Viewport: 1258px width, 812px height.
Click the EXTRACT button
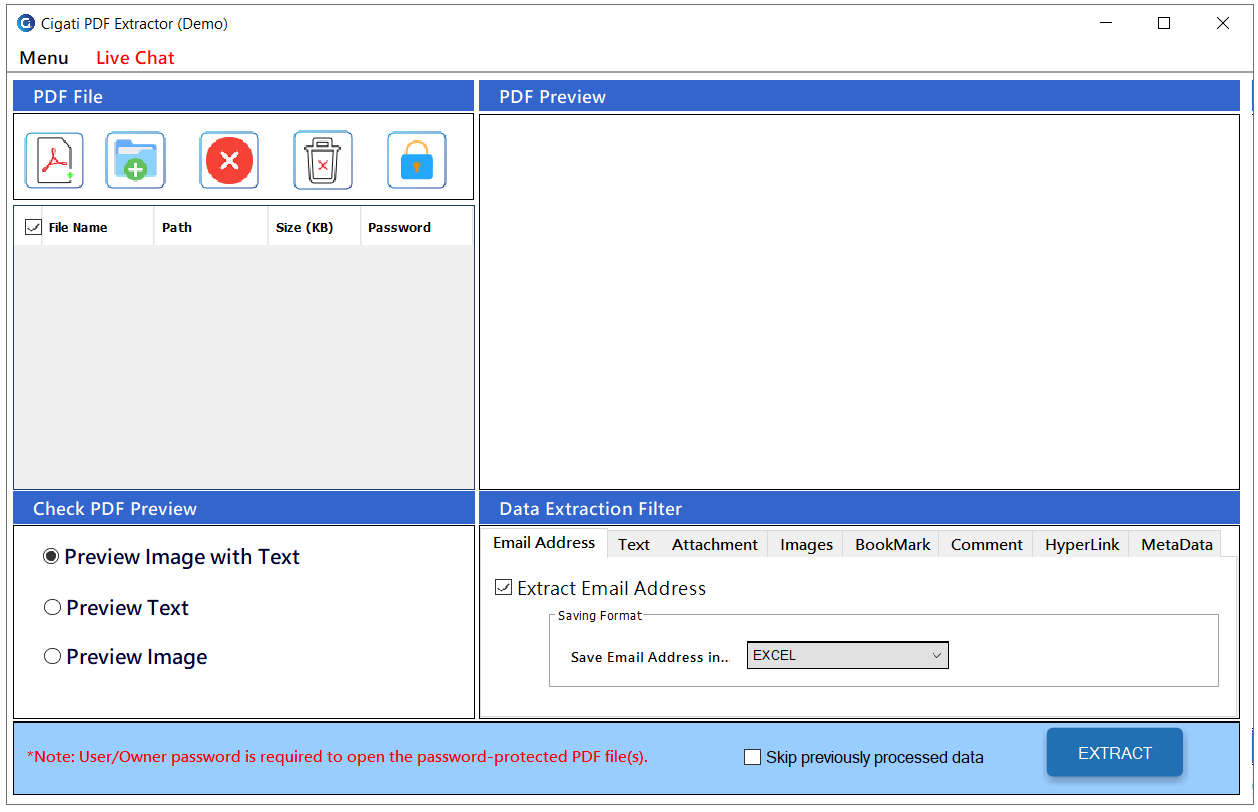click(1114, 752)
